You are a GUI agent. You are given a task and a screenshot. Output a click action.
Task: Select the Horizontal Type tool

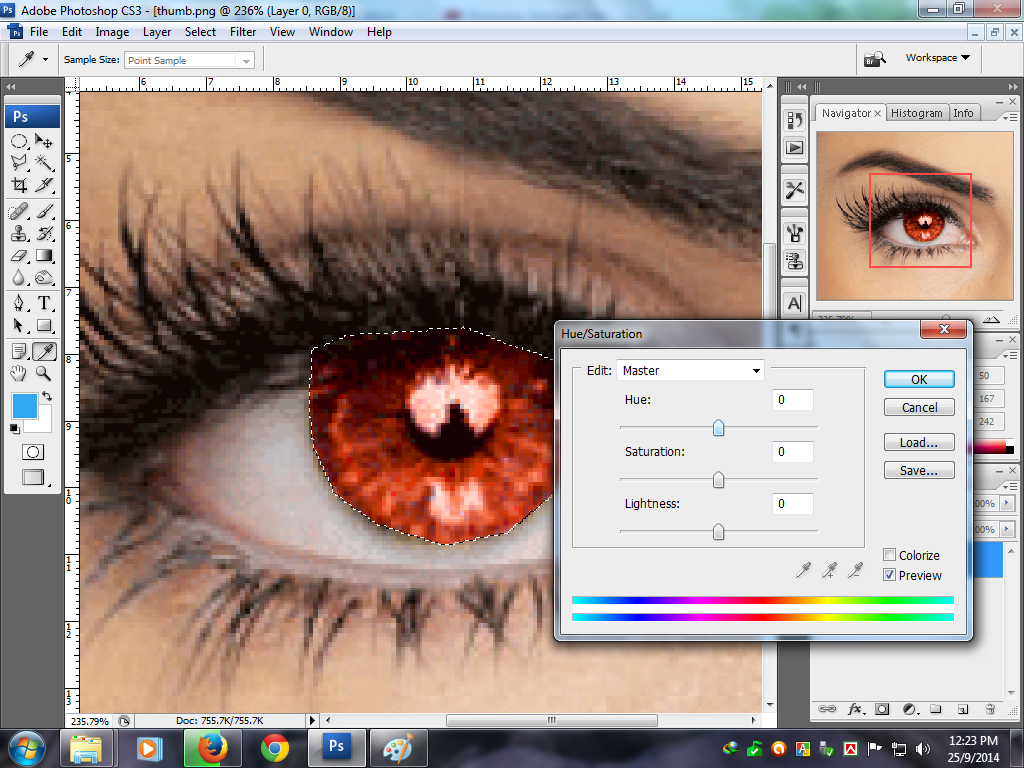(44, 303)
